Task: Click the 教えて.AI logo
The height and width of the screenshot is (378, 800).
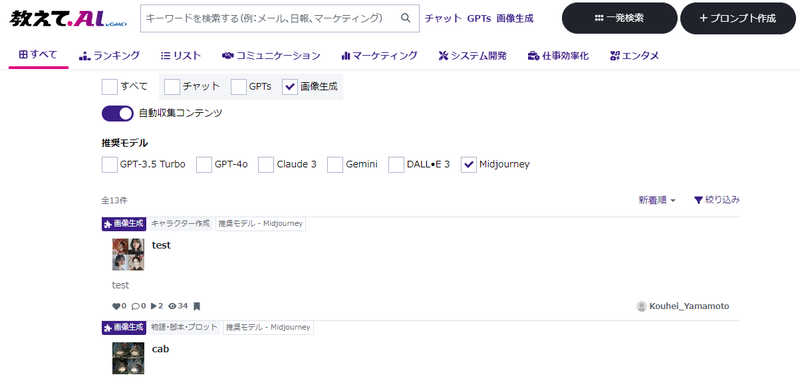Action: click(68, 18)
